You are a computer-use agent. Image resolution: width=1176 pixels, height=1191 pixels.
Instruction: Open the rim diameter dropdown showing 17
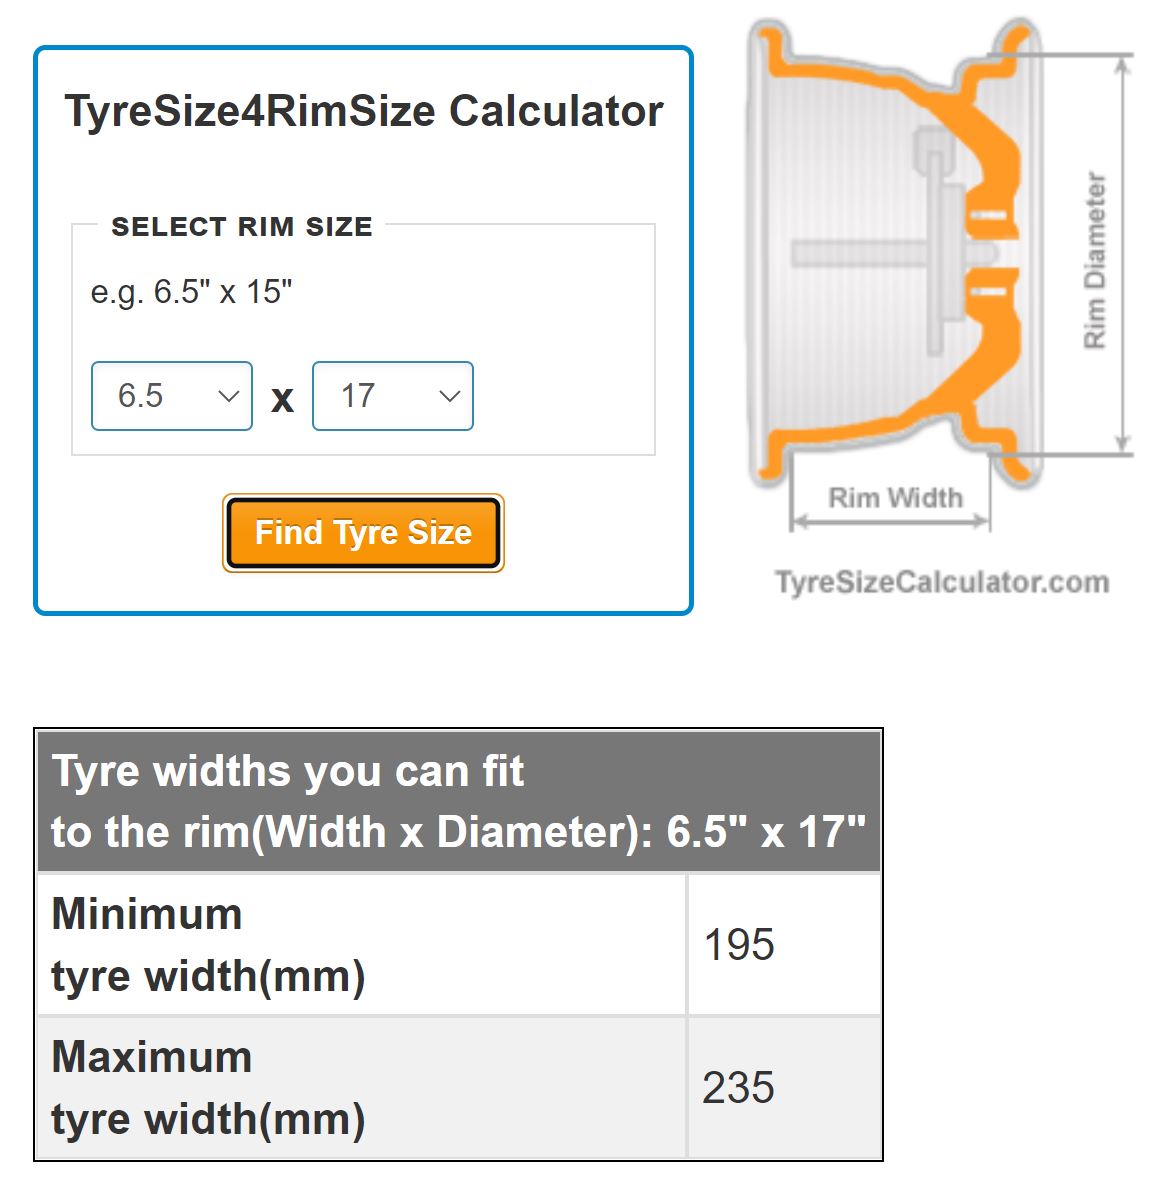tap(393, 396)
